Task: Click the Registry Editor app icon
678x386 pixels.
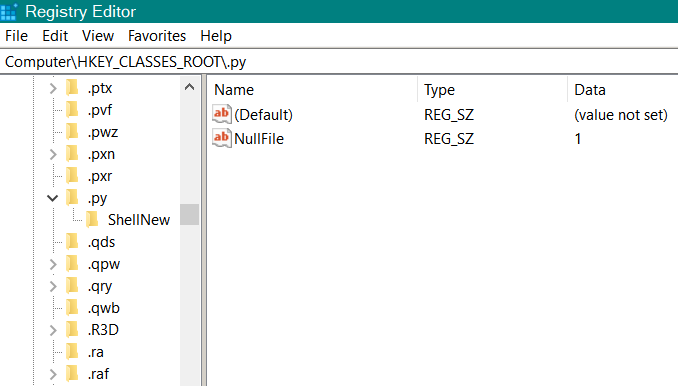Action: coord(9,11)
